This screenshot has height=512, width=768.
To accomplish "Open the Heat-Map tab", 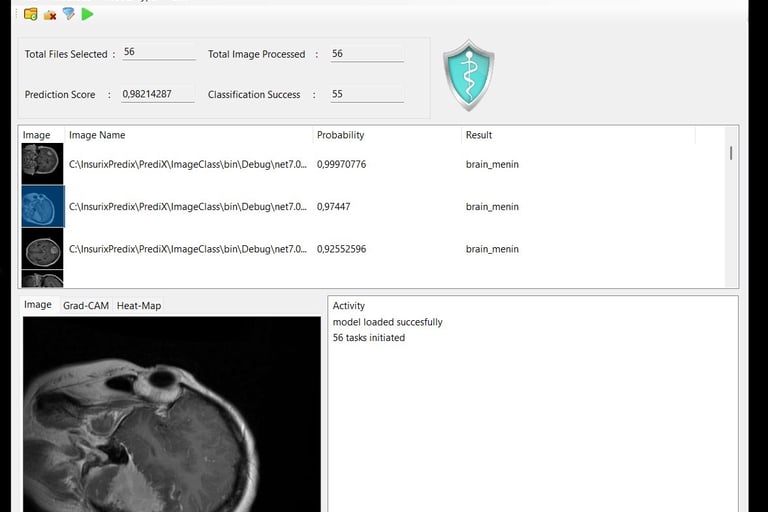I will (139, 306).
